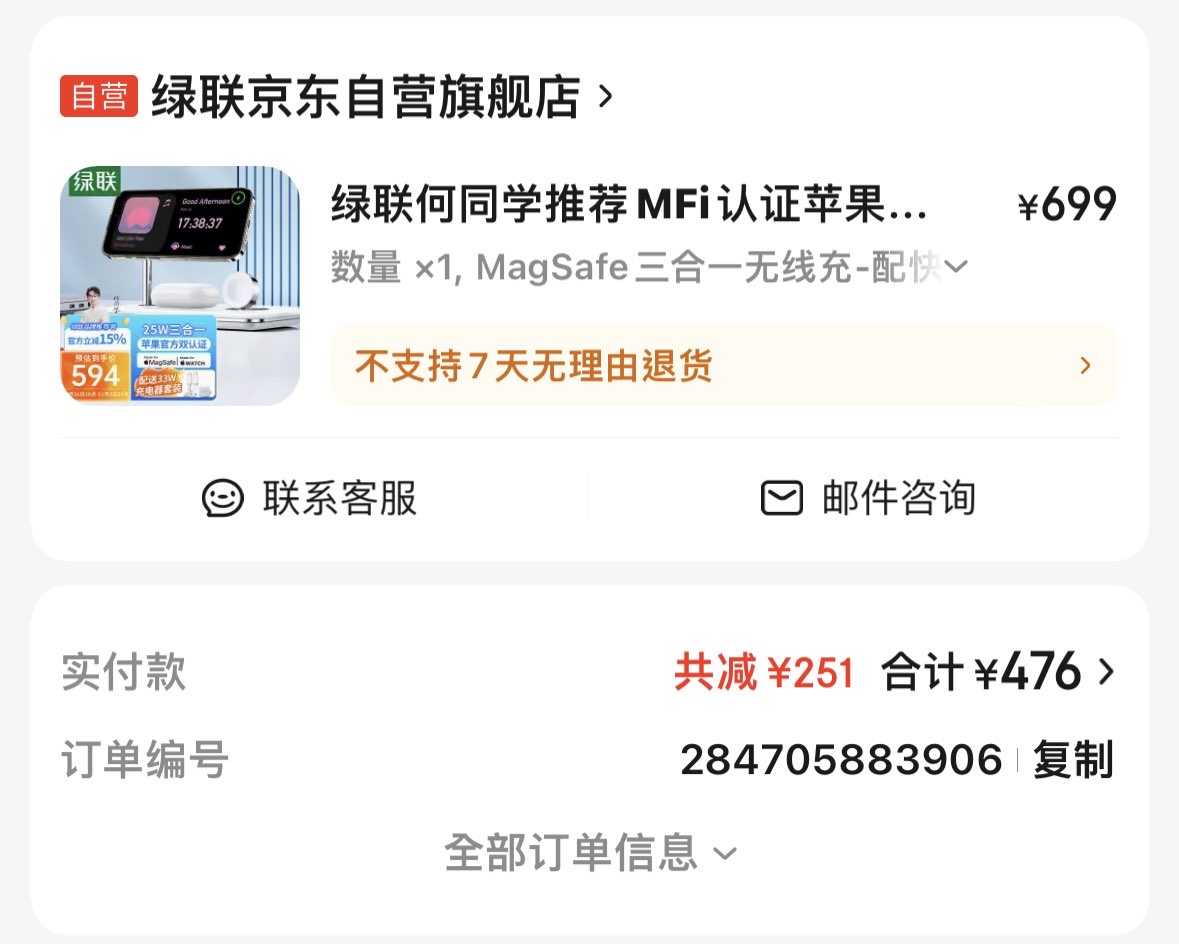Open the product thumbnail image

coord(180,286)
